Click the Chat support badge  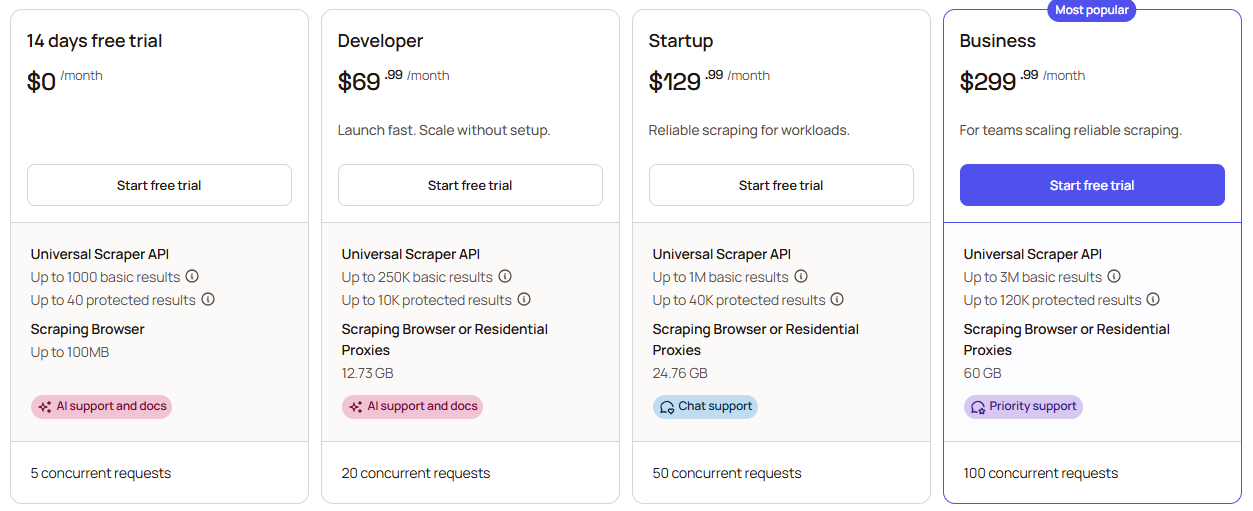coord(705,407)
